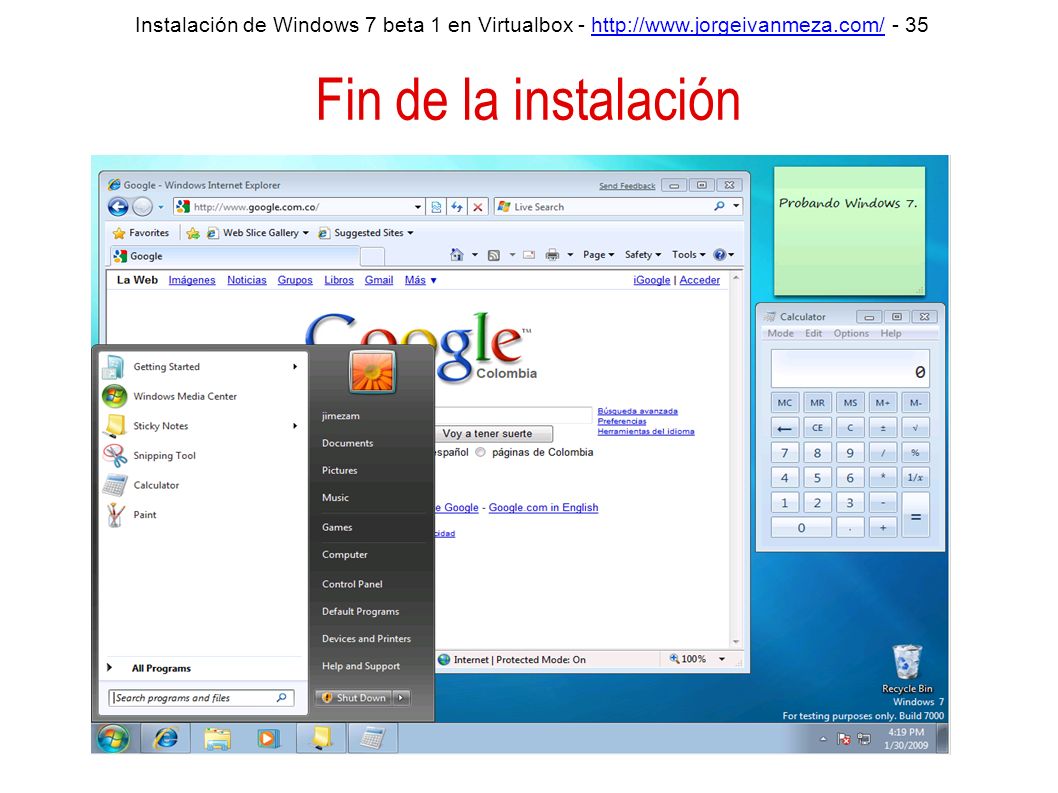
Task: Click the Shut Down button
Action: coord(355,698)
